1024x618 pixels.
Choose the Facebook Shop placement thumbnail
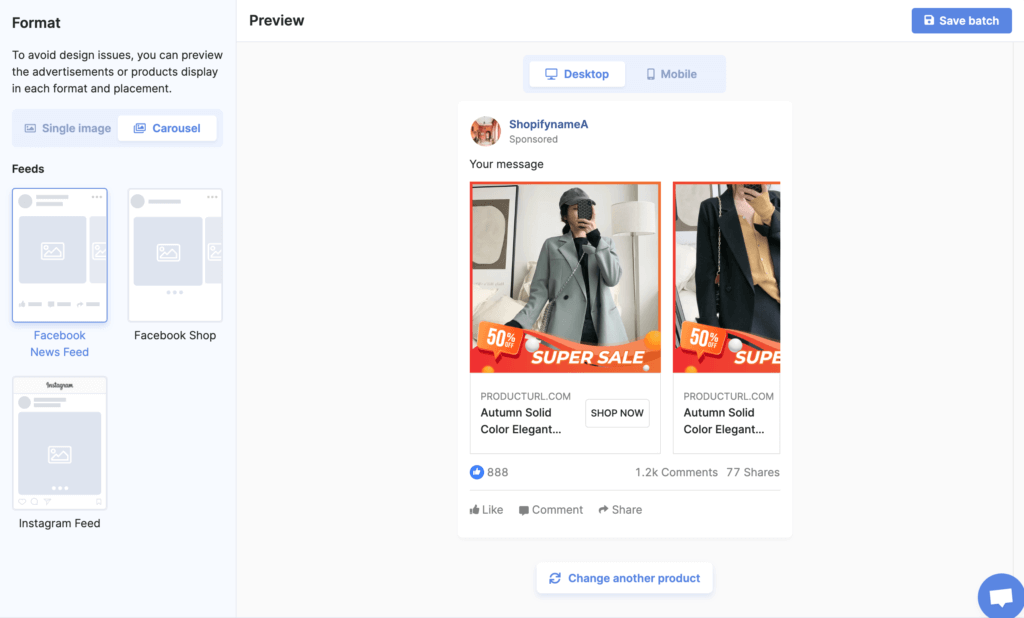click(x=175, y=255)
